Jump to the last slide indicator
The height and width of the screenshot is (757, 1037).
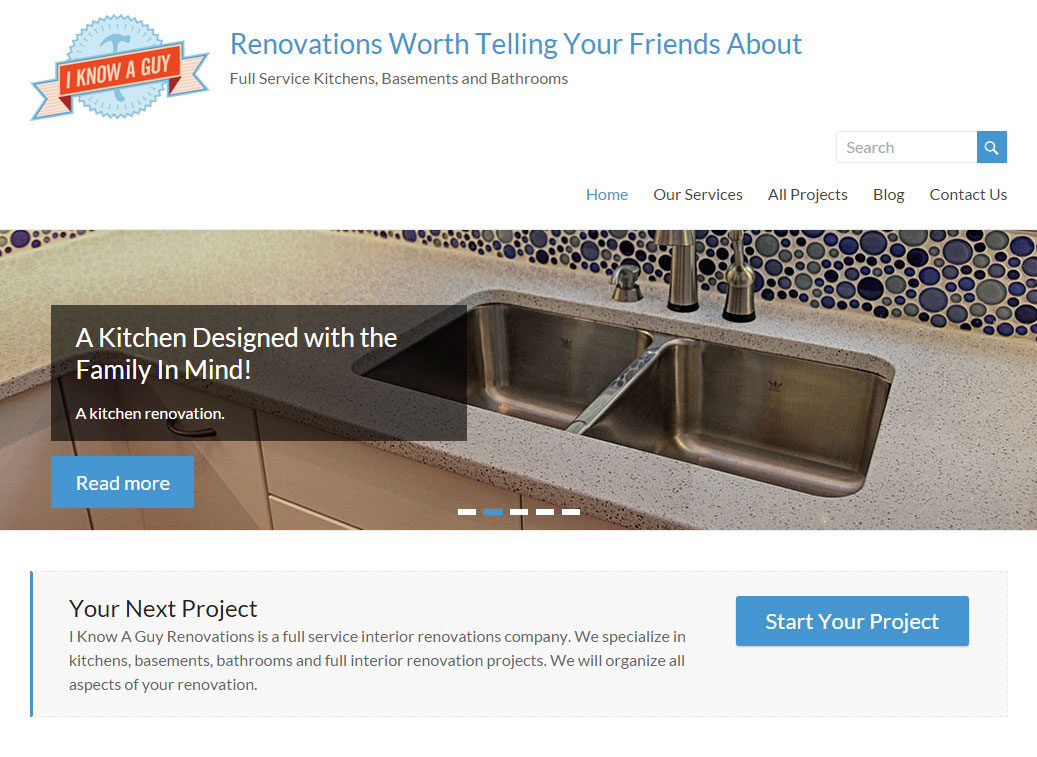571,512
